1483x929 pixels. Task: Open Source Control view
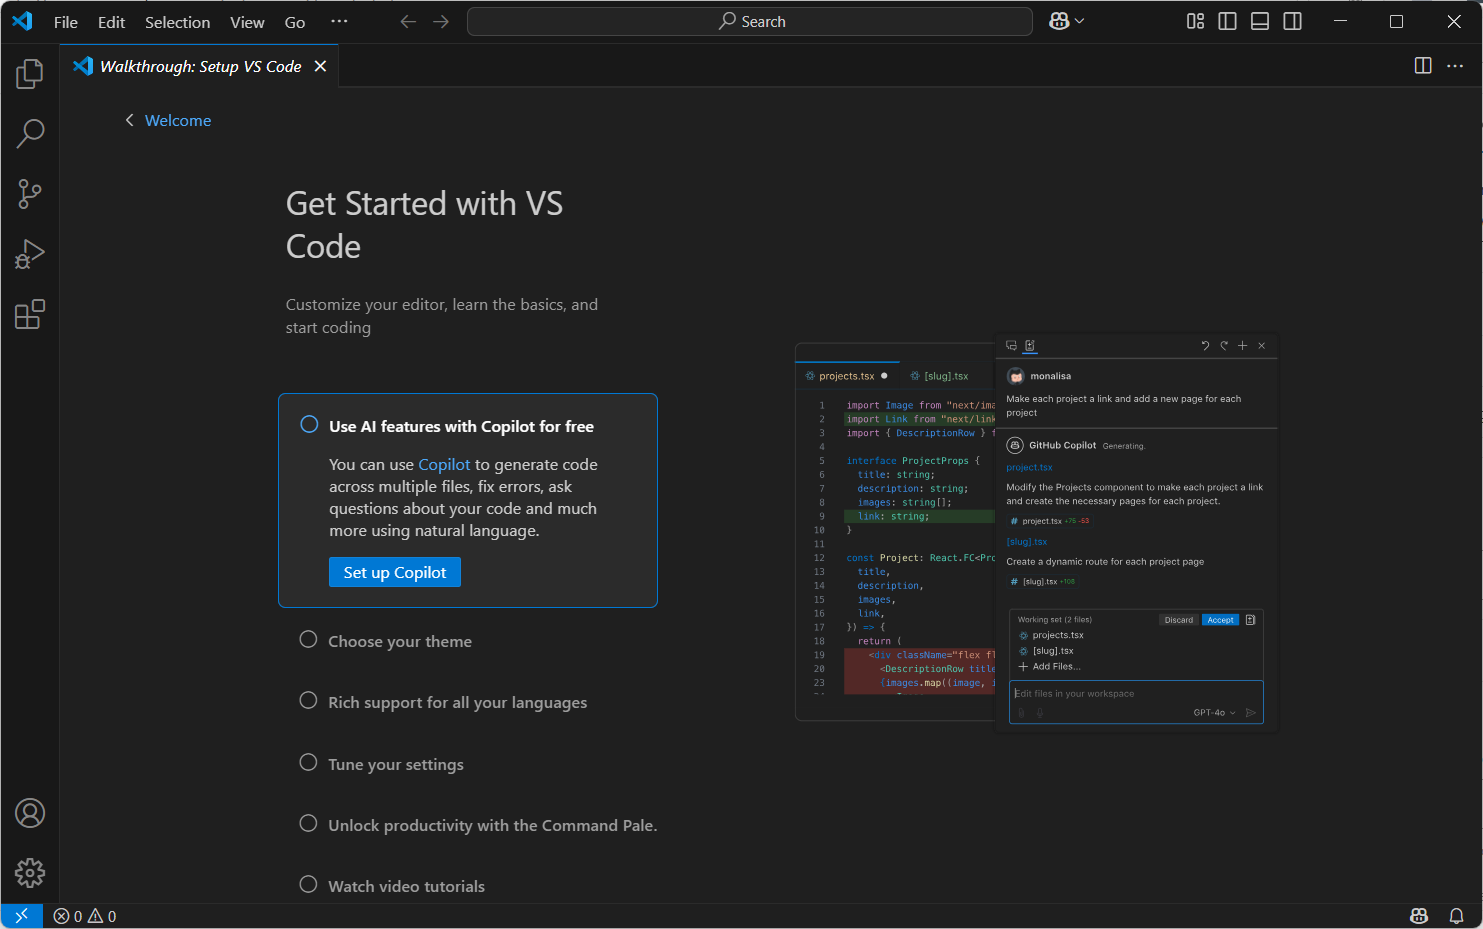[x=30, y=194]
